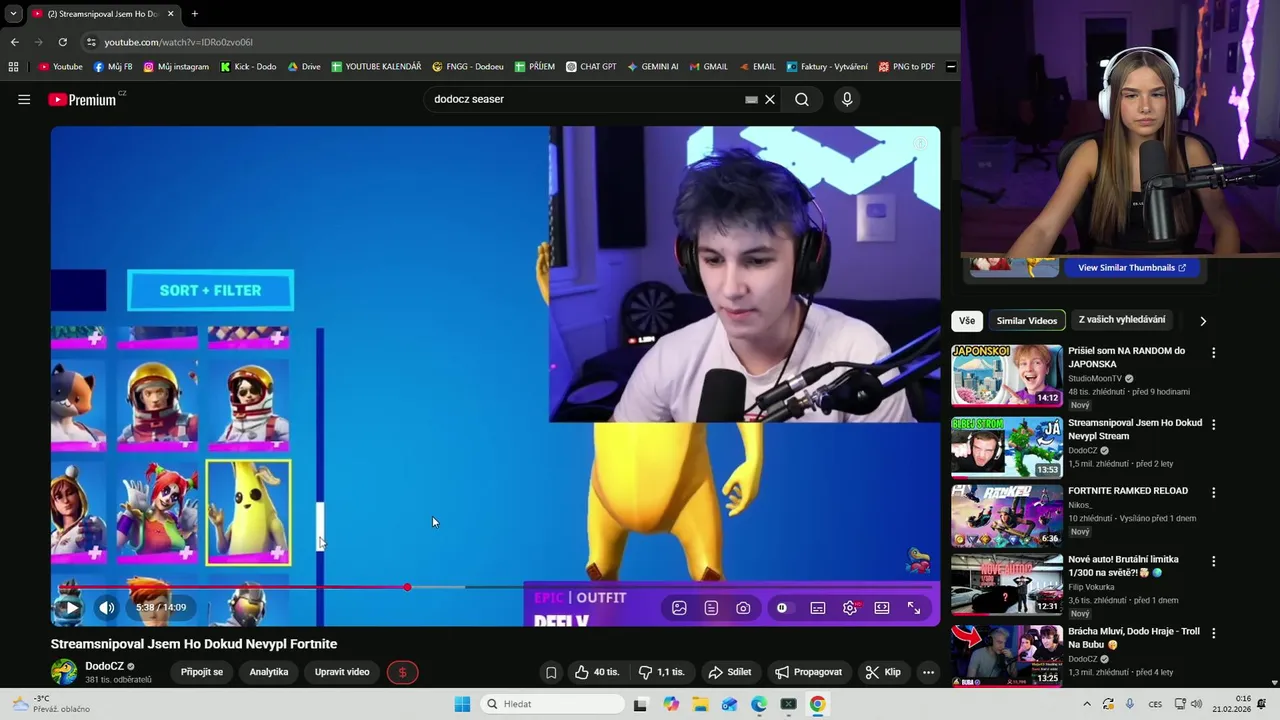1280x720 pixels.
Task: Go to YouTube Premium home logo
Action: (82, 99)
